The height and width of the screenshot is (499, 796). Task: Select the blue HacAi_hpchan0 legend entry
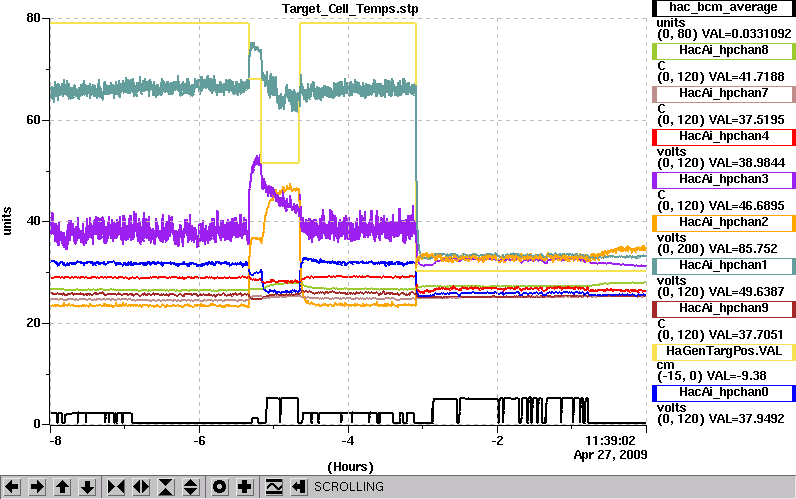coord(723,393)
